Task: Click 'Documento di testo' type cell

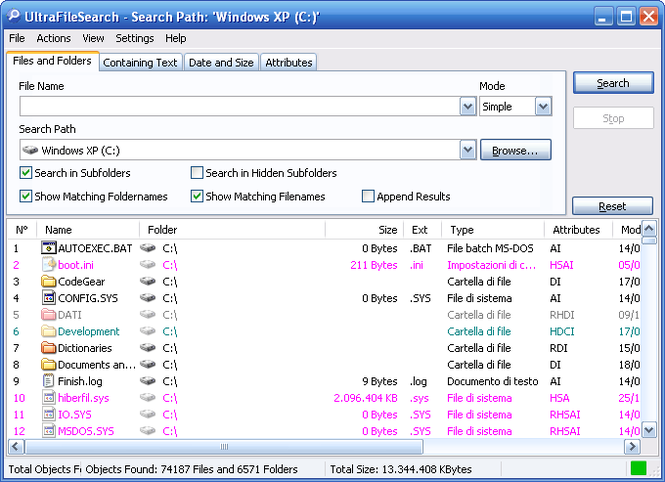Action: pos(492,381)
